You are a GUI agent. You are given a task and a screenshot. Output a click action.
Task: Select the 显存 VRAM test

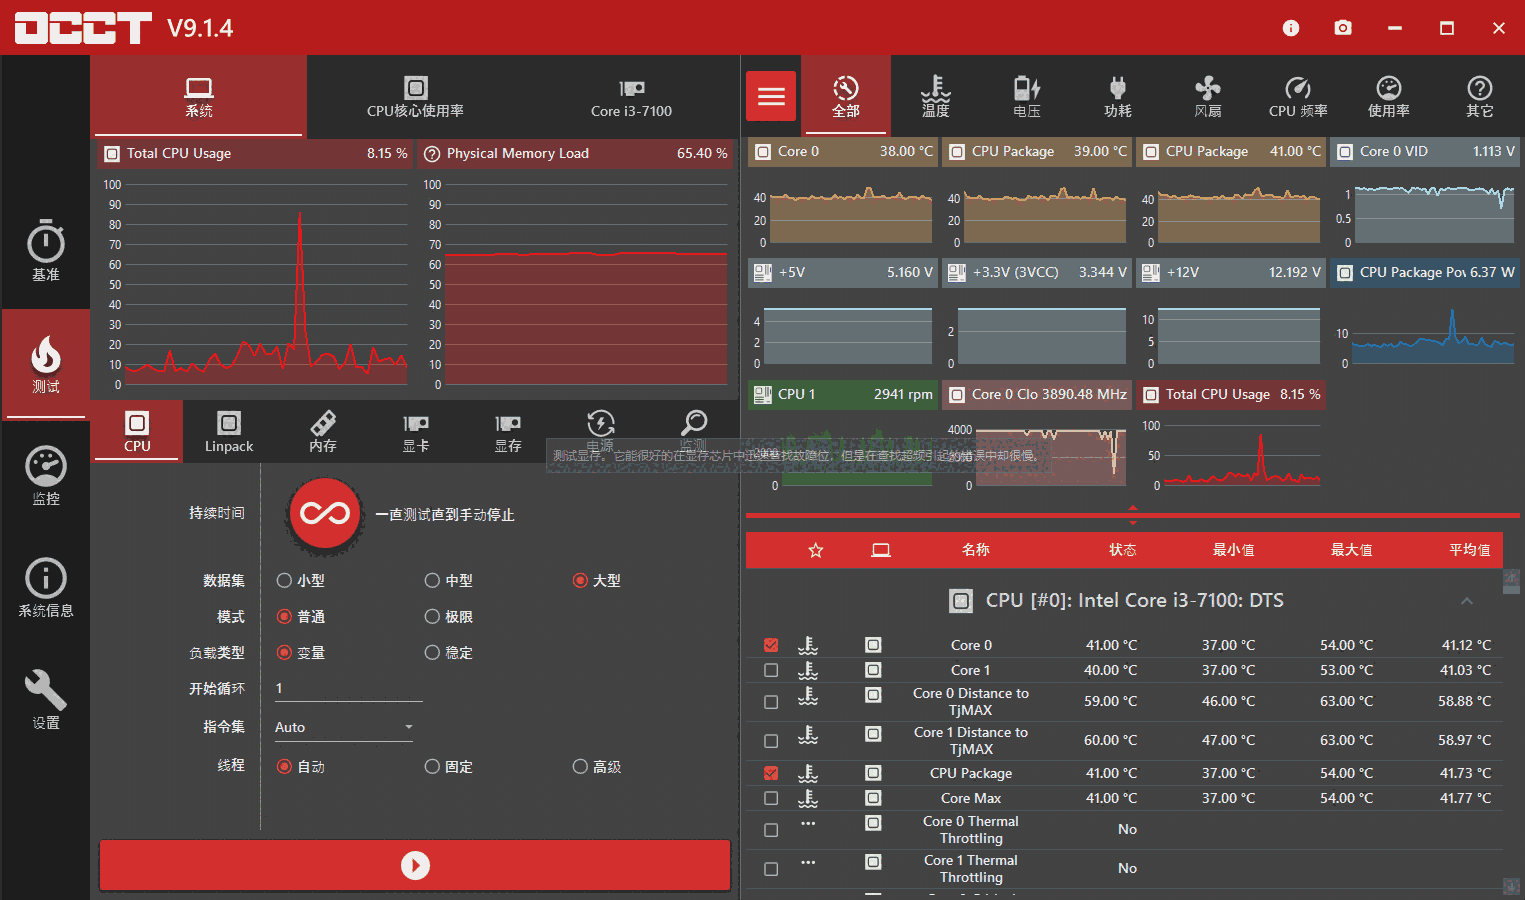508,432
